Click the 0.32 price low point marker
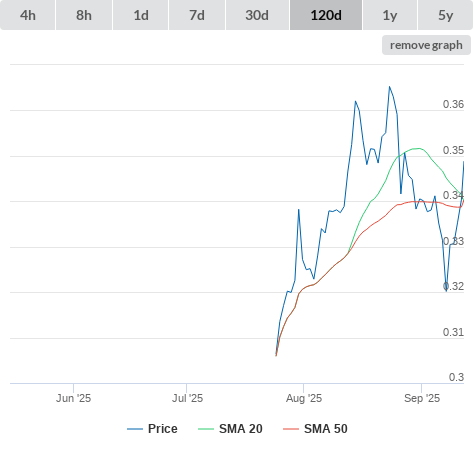This screenshot has width=474, height=455. tap(446, 291)
